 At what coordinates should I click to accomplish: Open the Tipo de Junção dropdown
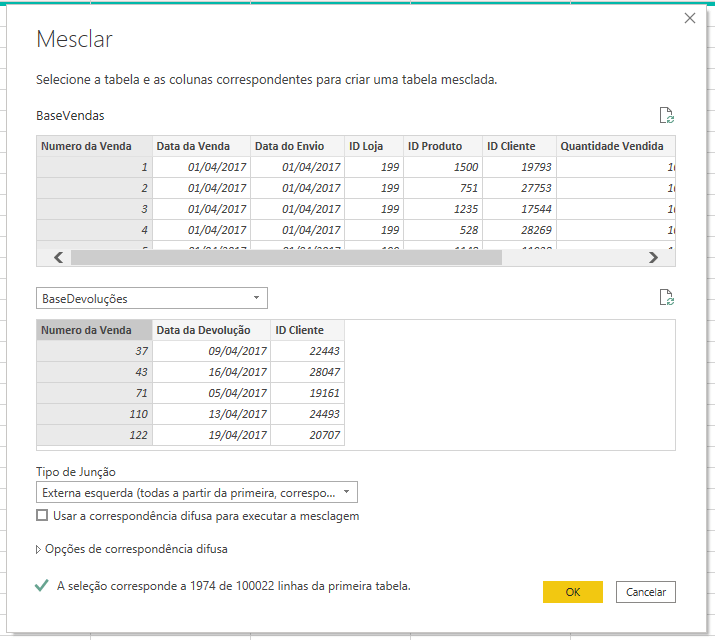coord(197,492)
